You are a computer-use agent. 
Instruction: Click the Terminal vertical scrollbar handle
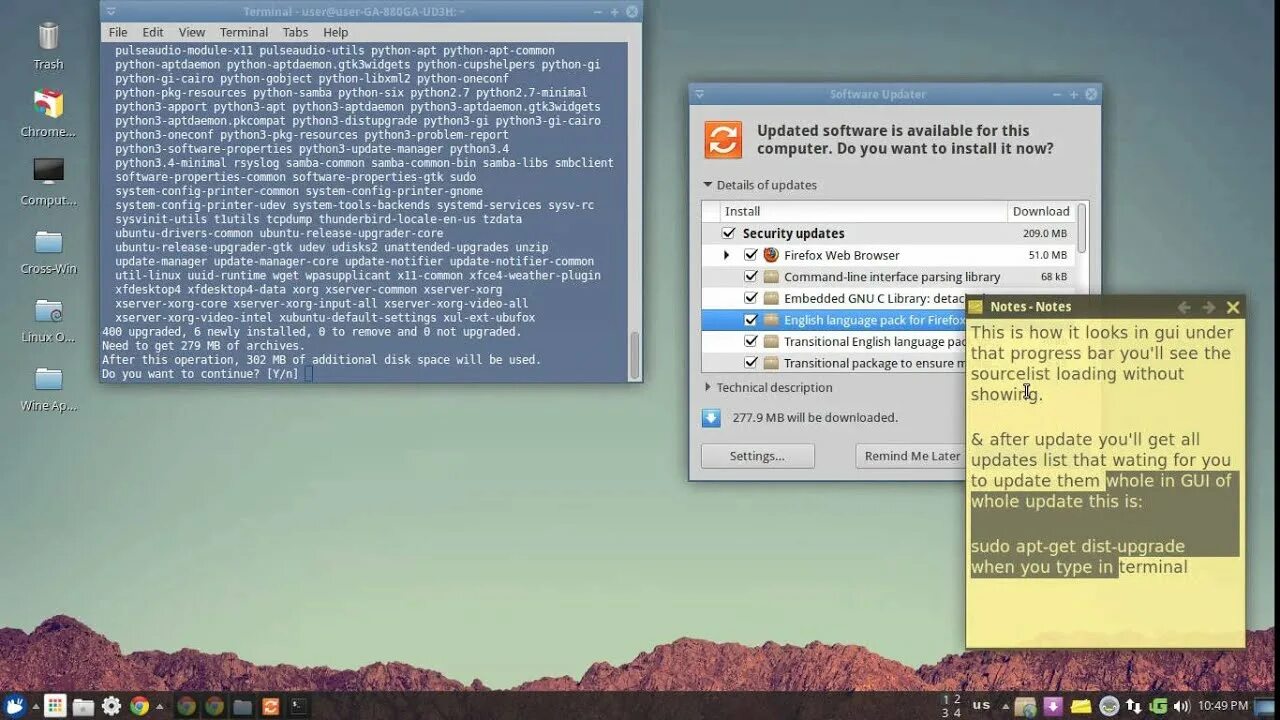(x=634, y=355)
